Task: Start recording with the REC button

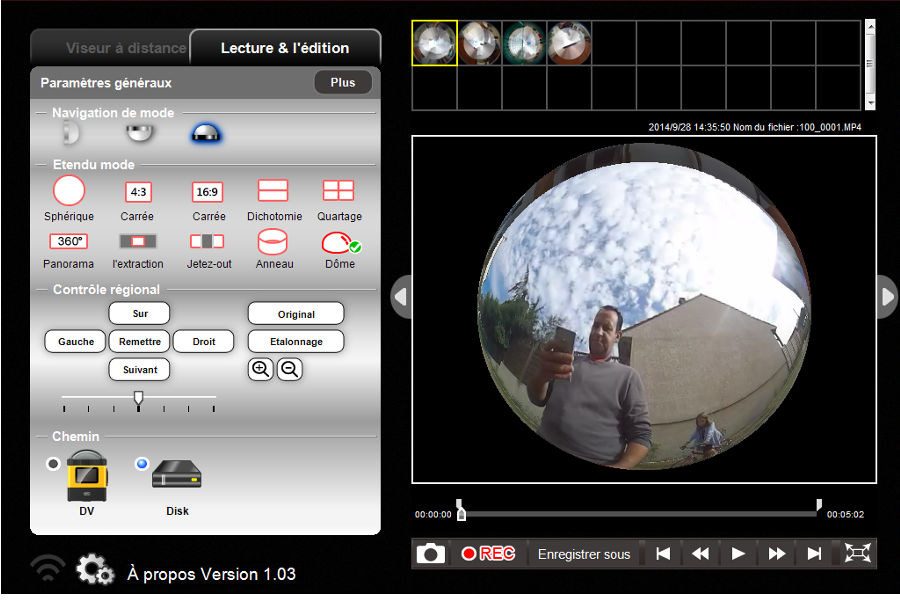Action: pos(488,554)
